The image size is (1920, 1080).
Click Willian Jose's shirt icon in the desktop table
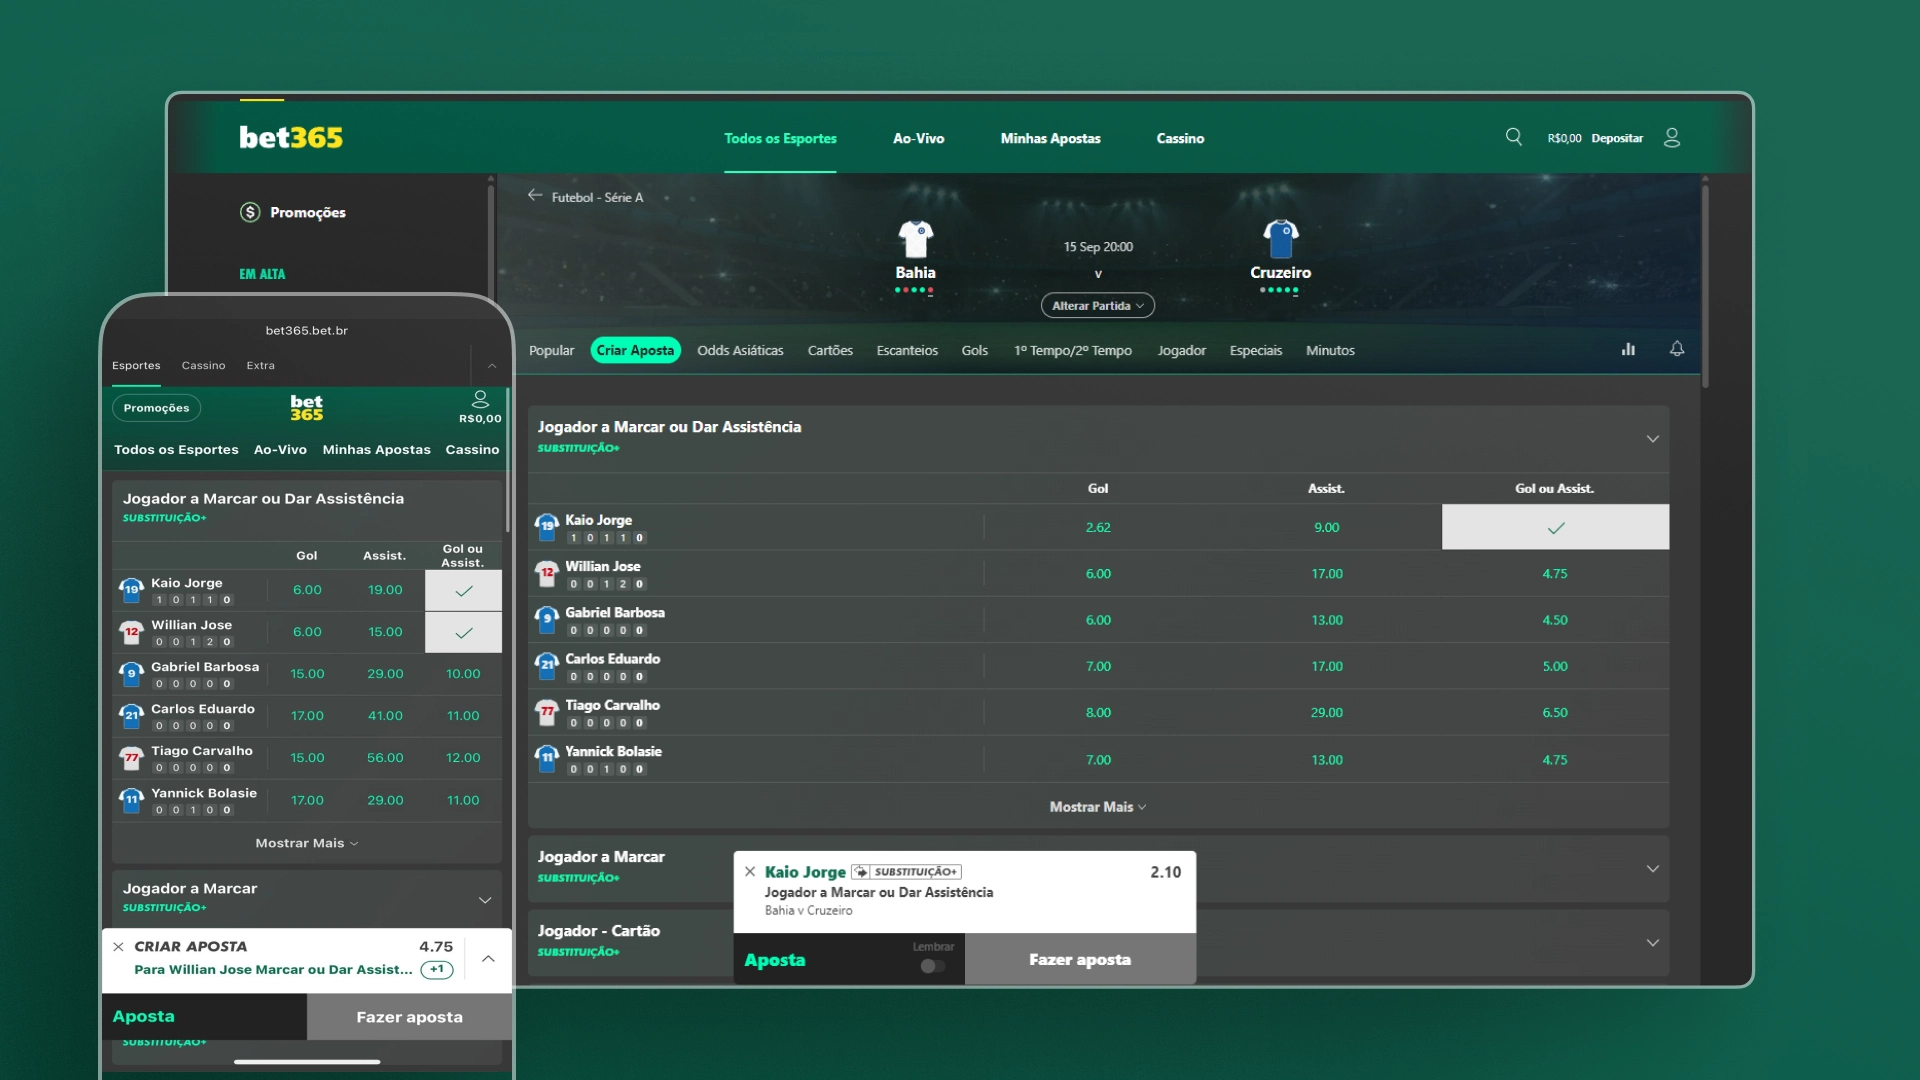tap(547, 573)
